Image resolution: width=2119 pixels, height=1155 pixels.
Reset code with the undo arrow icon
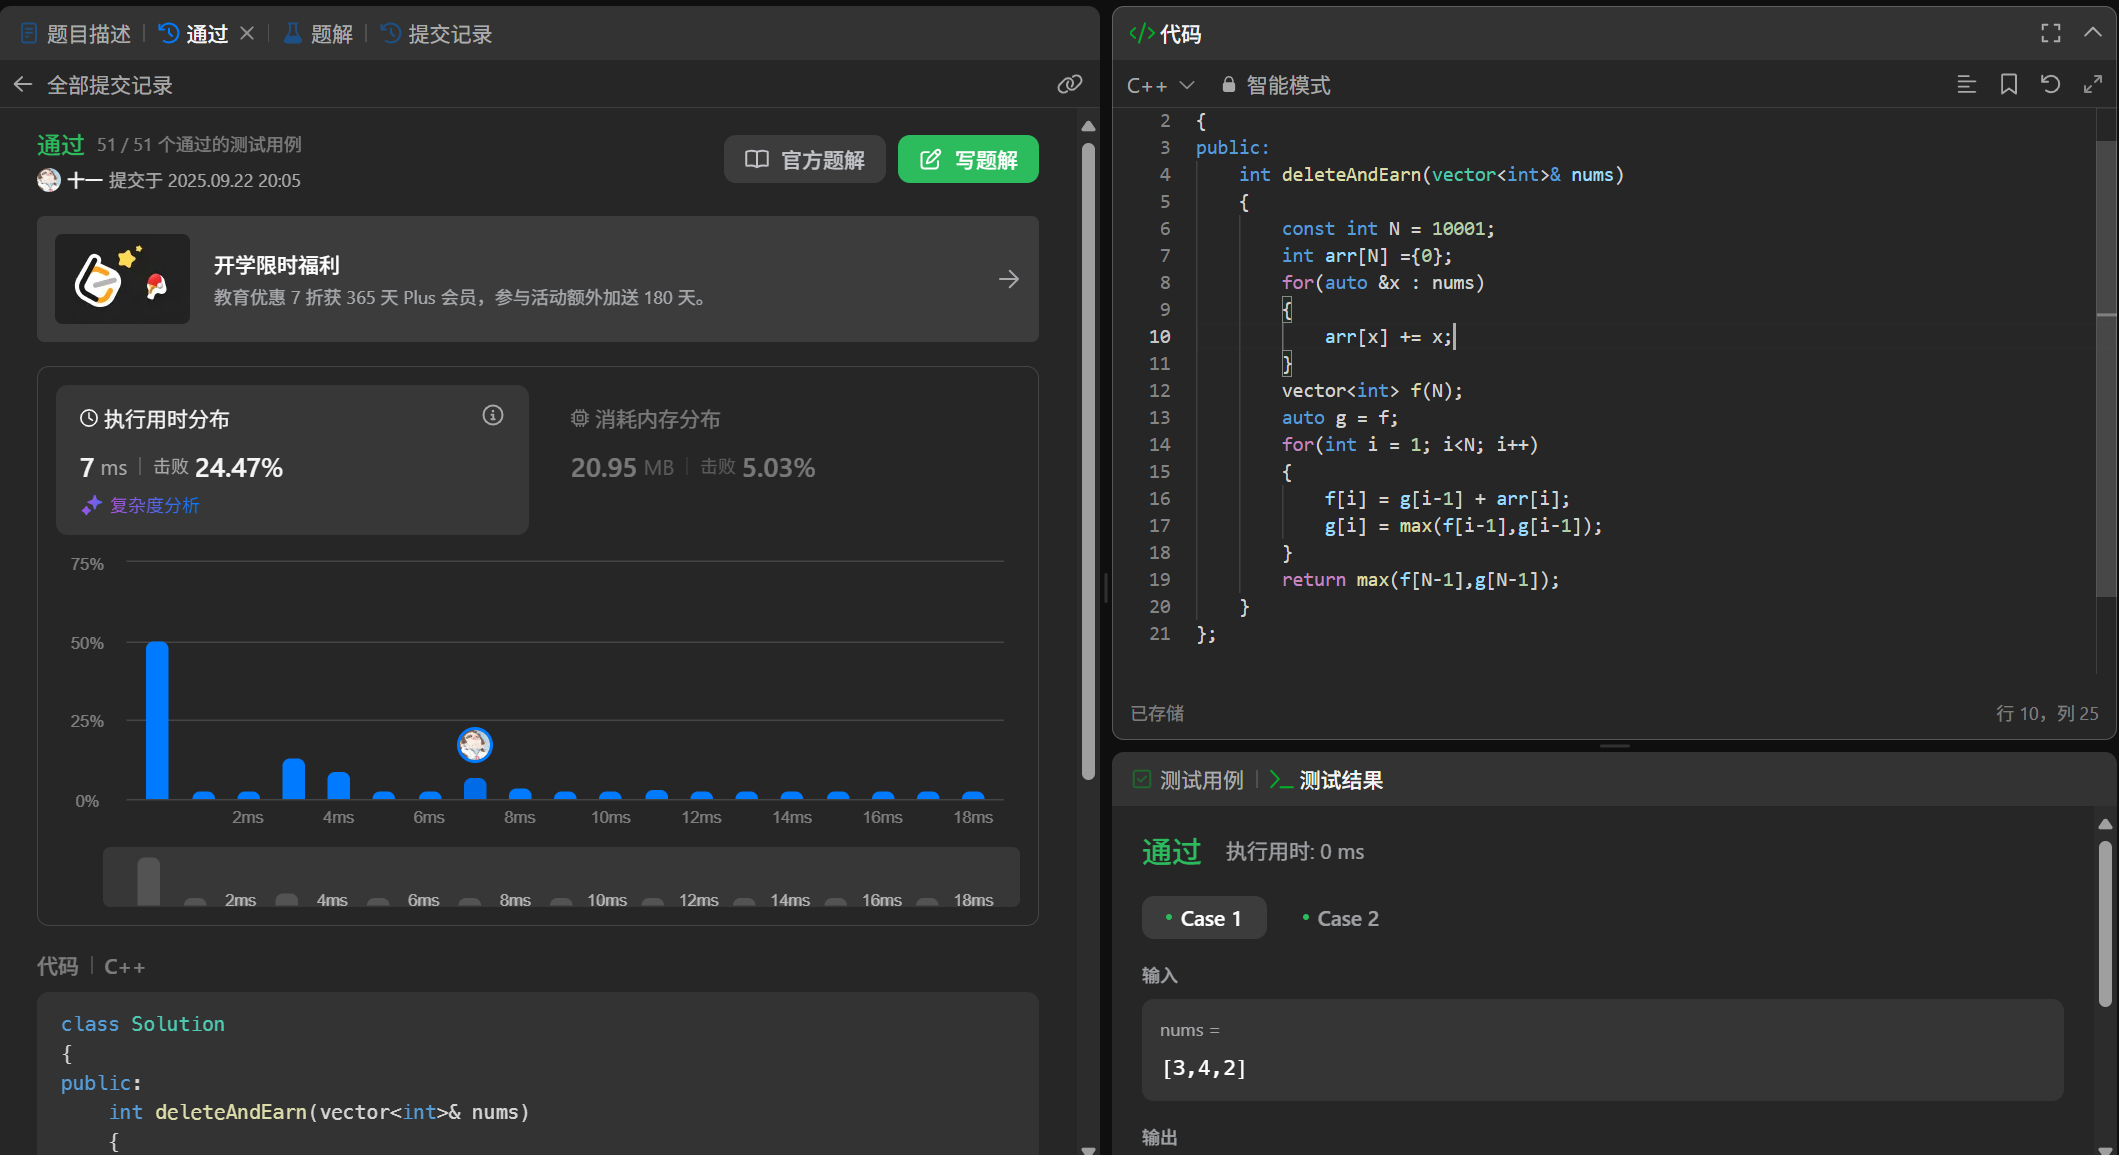(x=2050, y=85)
